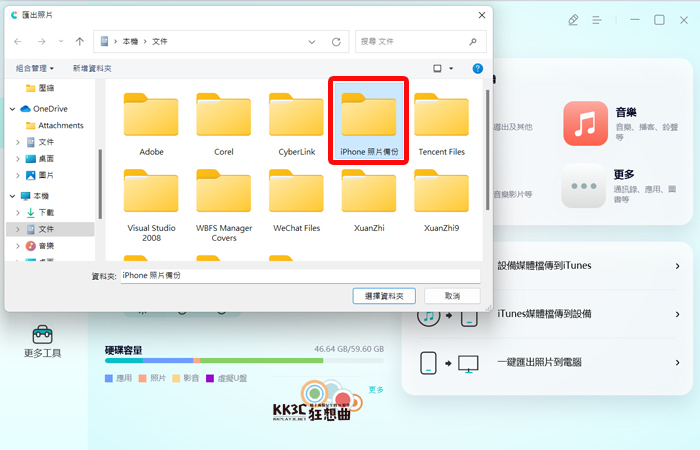Image resolution: width=700 pixels, height=450 pixels.
Task: Open the view options dropdown arrow
Action: pos(451,68)
